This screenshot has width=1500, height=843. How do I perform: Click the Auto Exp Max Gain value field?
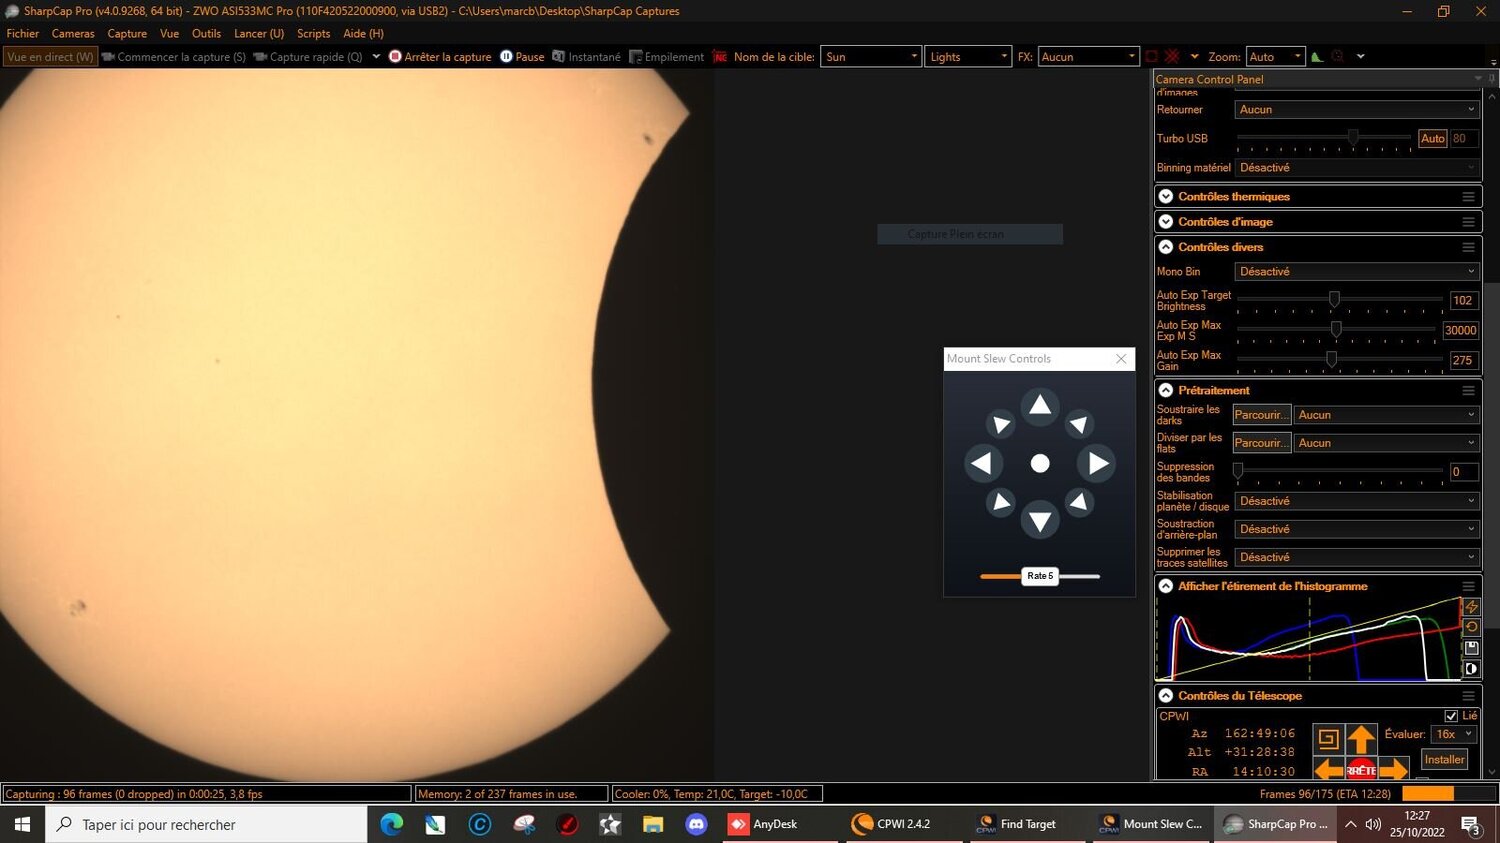(x=1462, y=360)
